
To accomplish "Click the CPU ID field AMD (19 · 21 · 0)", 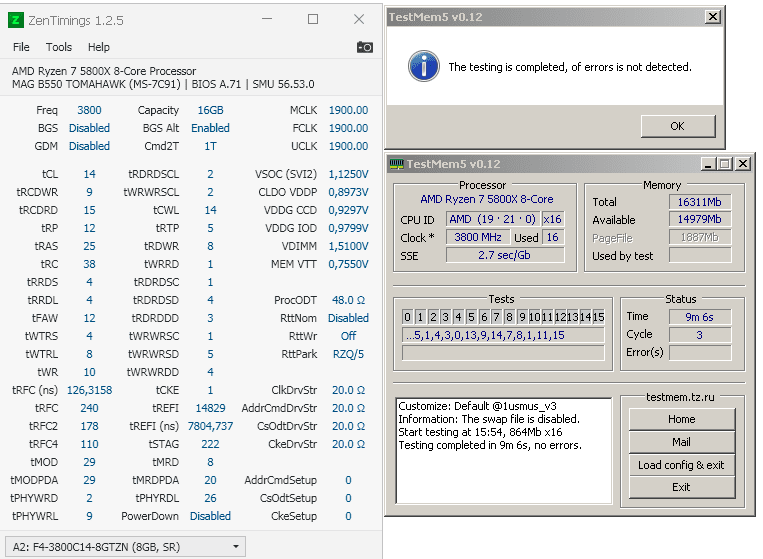I will point(492,219).
